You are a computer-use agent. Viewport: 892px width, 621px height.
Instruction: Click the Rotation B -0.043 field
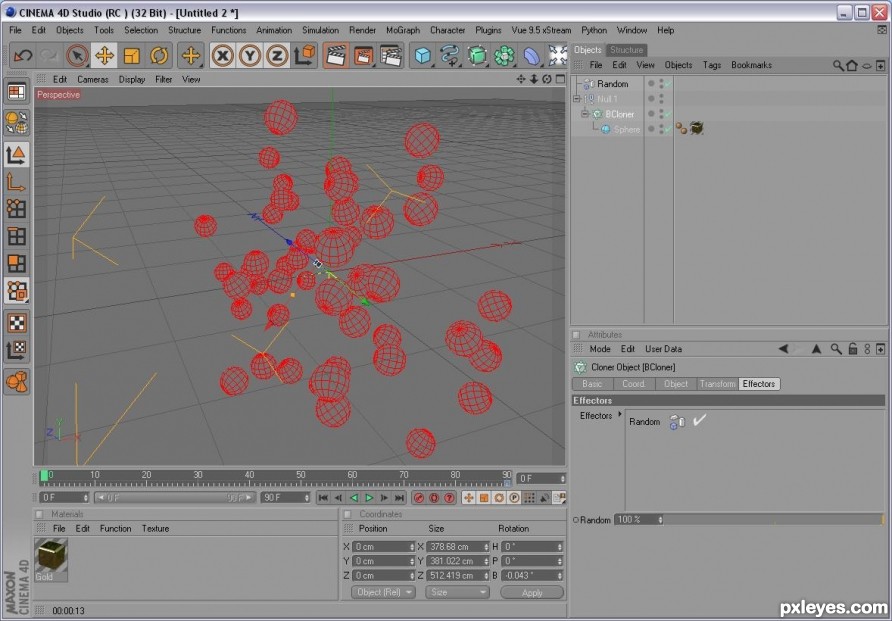[532, 576]
